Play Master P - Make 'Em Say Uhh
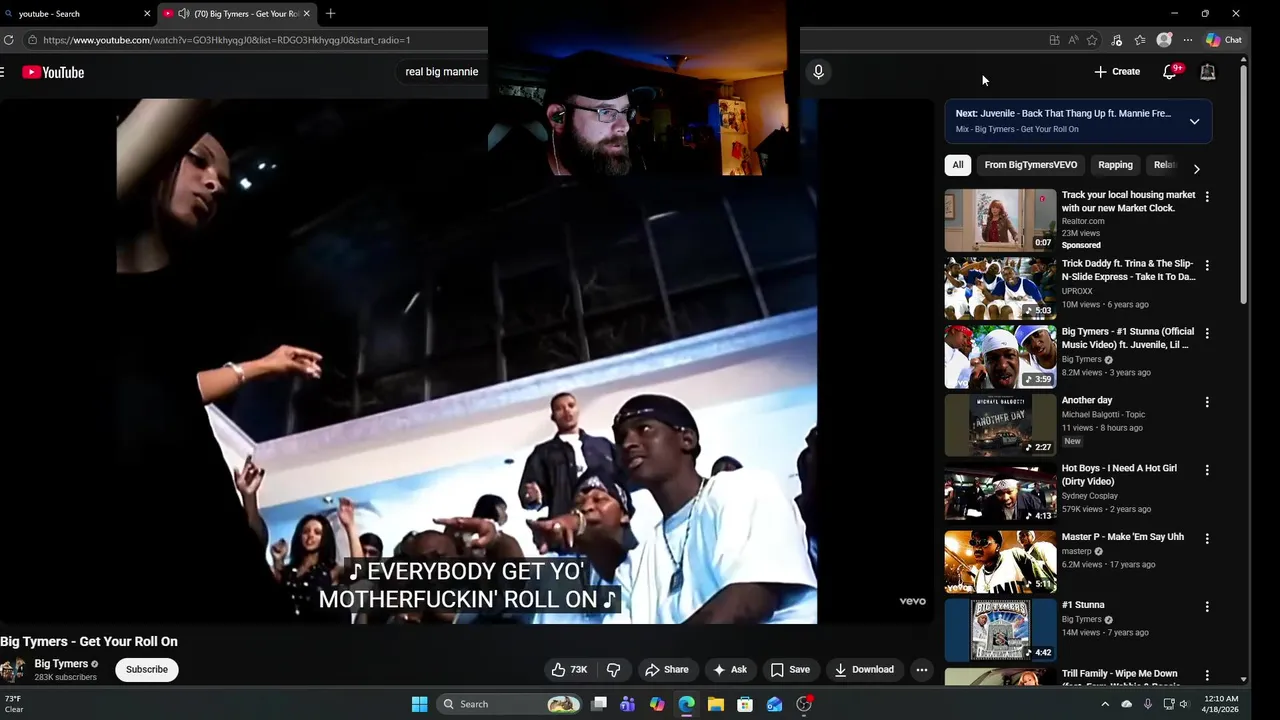1280x720 pixels. pos(1000,561)
